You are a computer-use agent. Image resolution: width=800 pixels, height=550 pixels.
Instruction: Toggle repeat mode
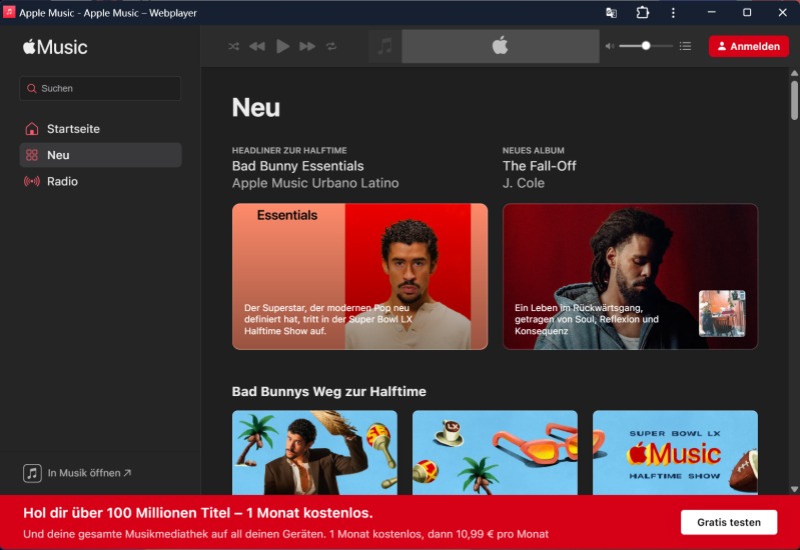(332, 46)
